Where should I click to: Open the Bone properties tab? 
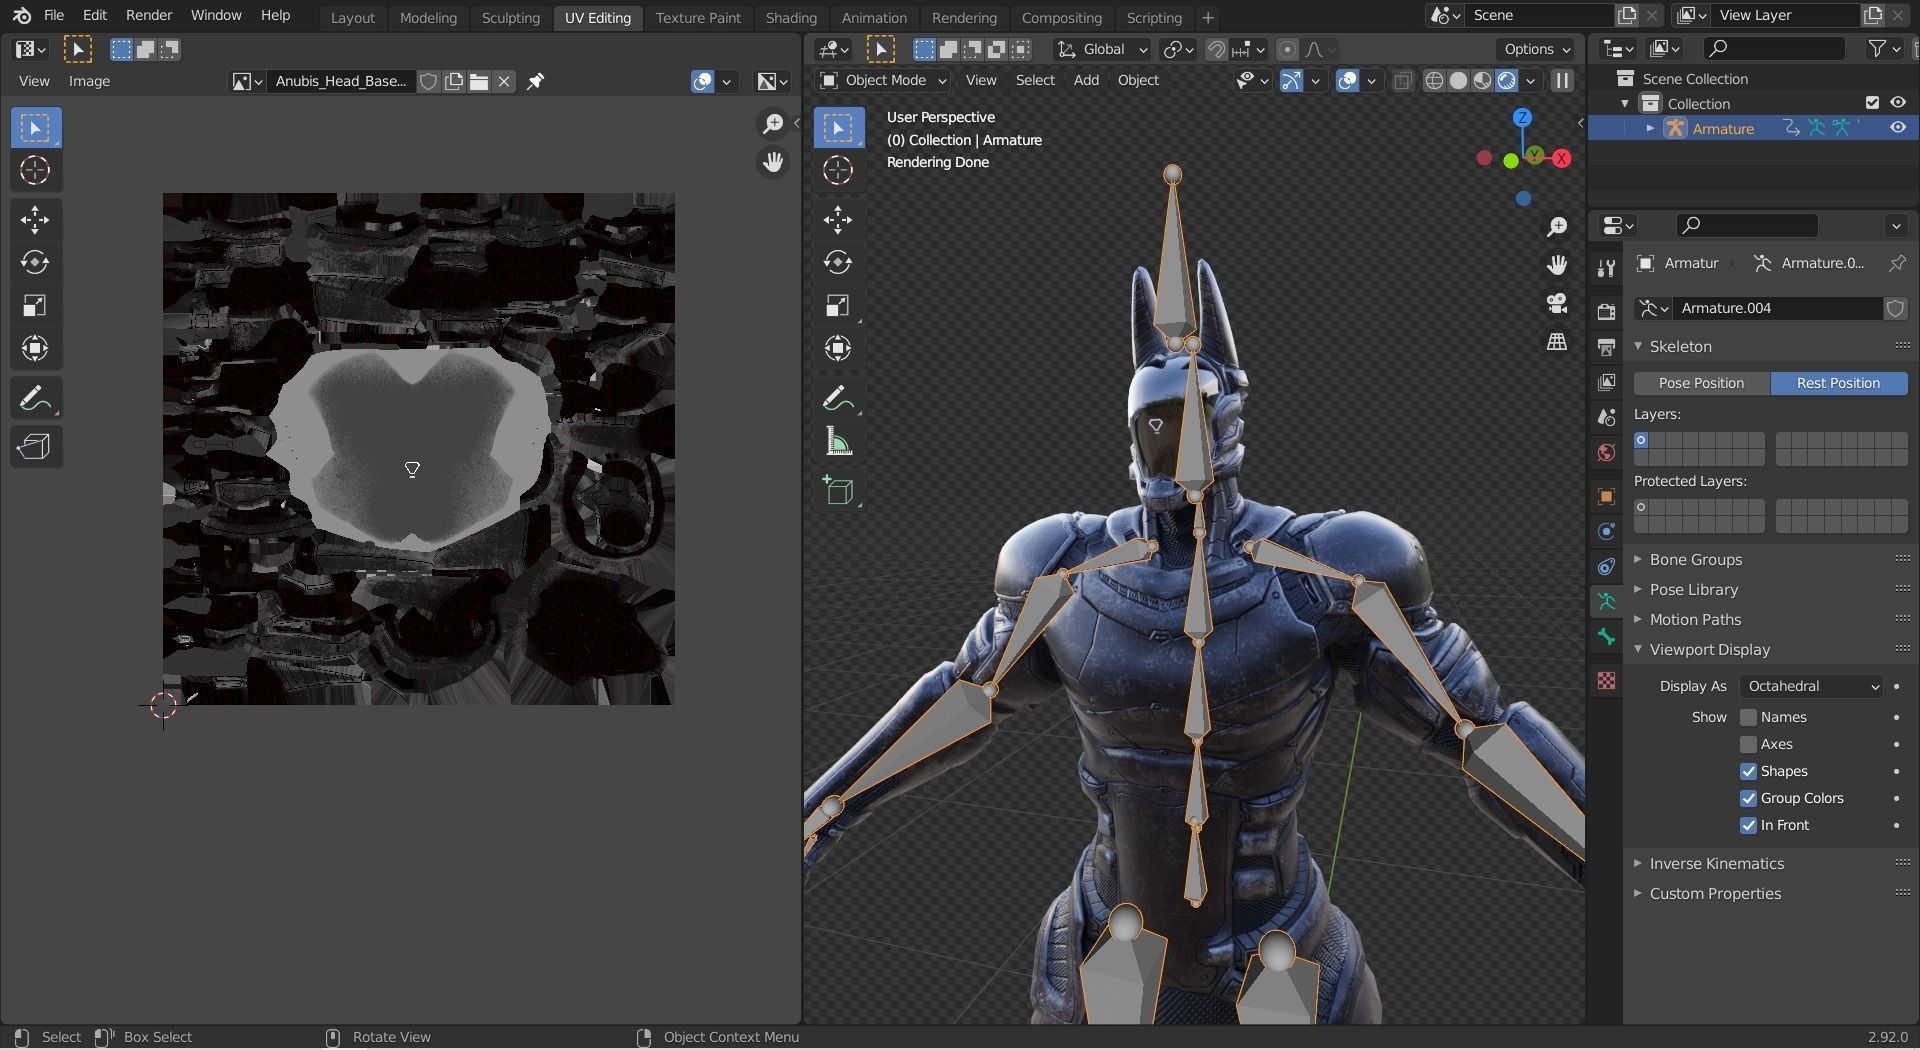(x=1606, y=637)
